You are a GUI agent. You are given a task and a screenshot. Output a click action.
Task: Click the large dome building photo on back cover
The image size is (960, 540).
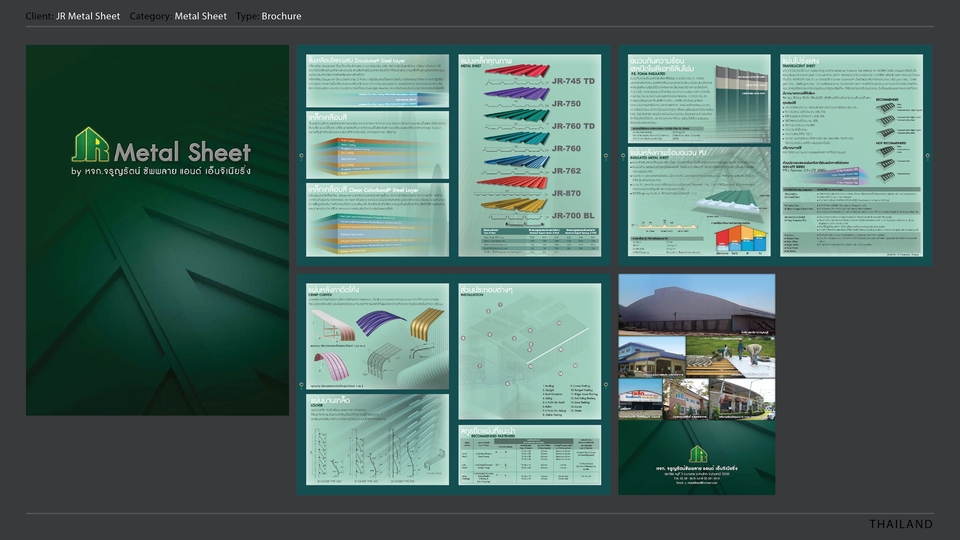coord(697,304)
